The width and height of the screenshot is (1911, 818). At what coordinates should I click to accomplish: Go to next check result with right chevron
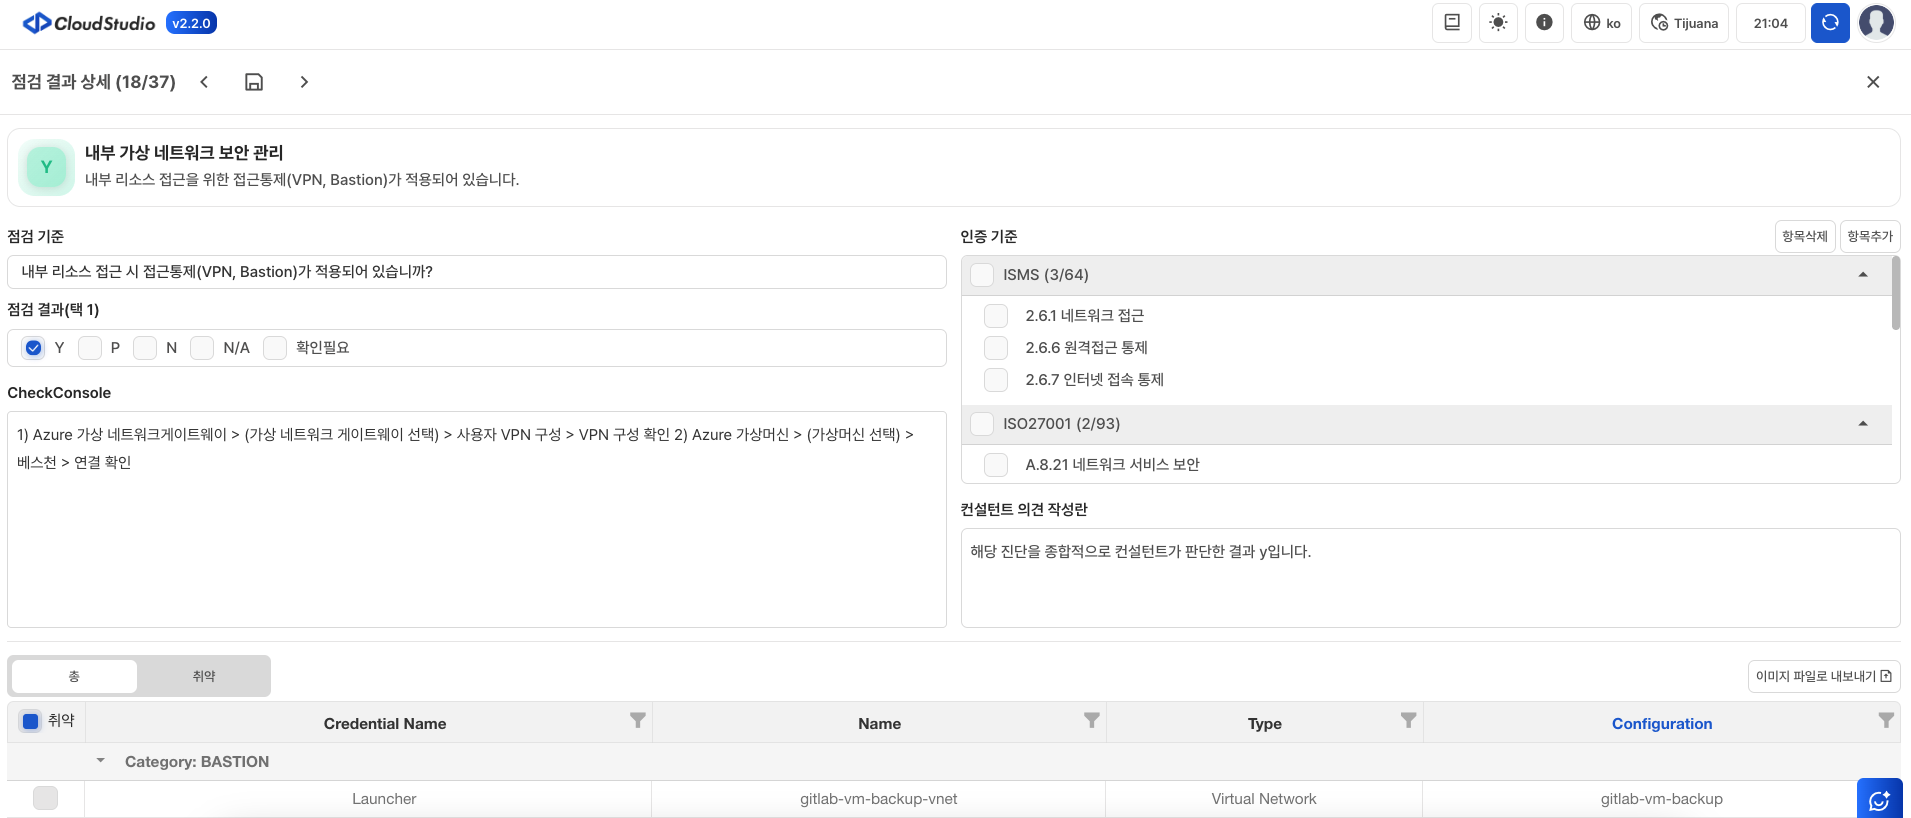pos(304,82)
